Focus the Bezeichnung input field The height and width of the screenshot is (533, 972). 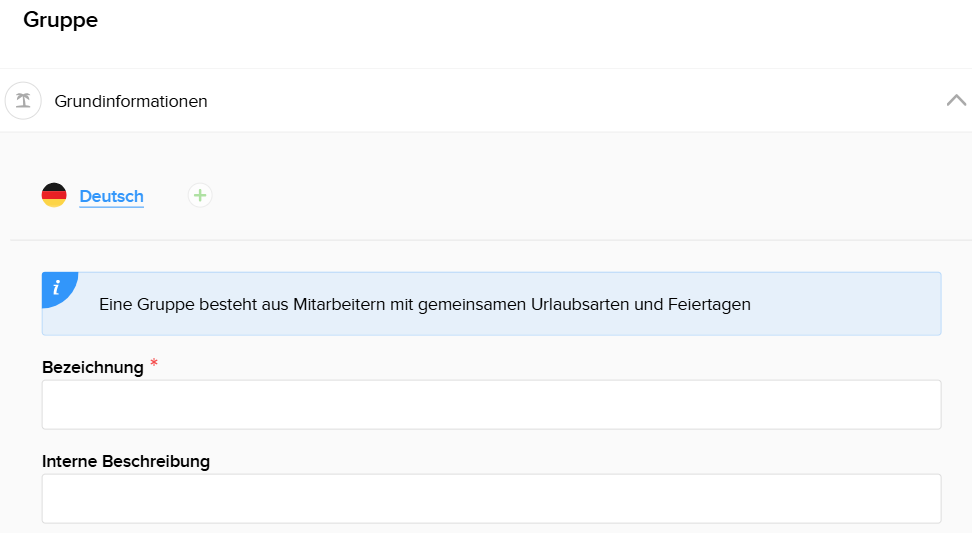pyautogui.click(x=491, y=404)
